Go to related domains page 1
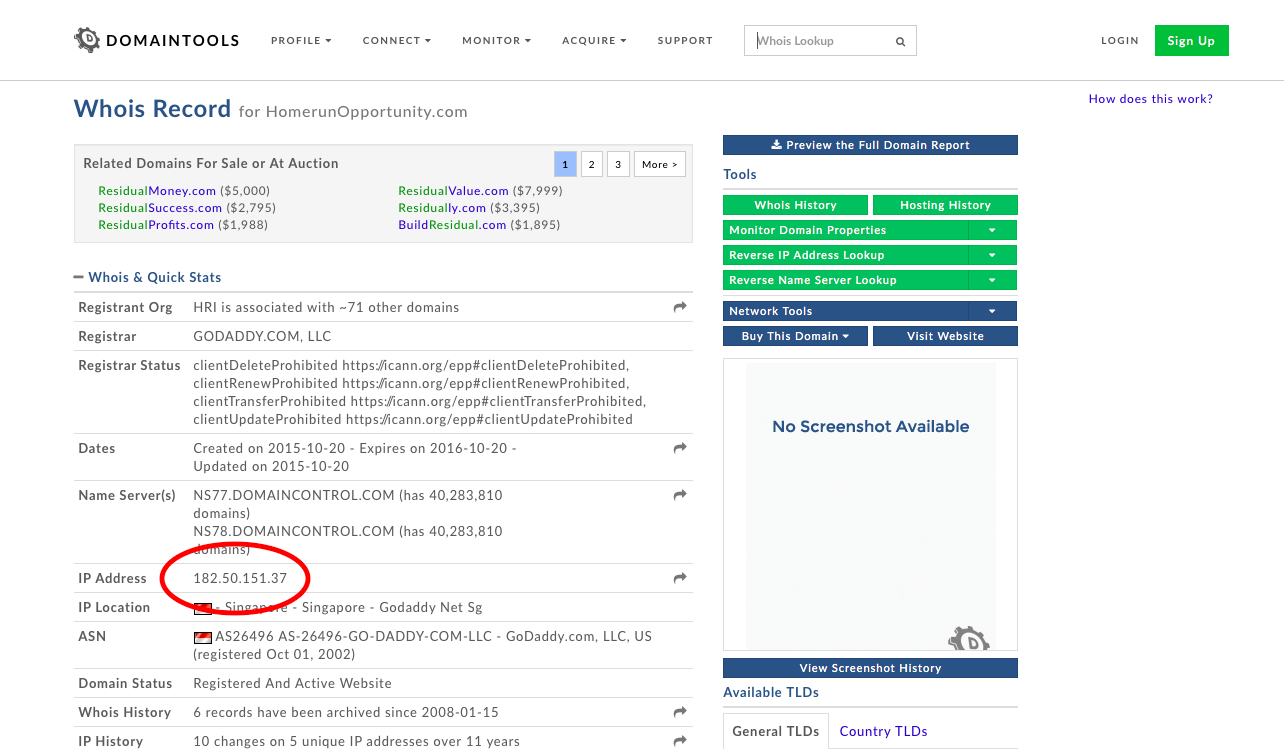The width and height of the screenshot is (1284, 755). click(565, 164)
